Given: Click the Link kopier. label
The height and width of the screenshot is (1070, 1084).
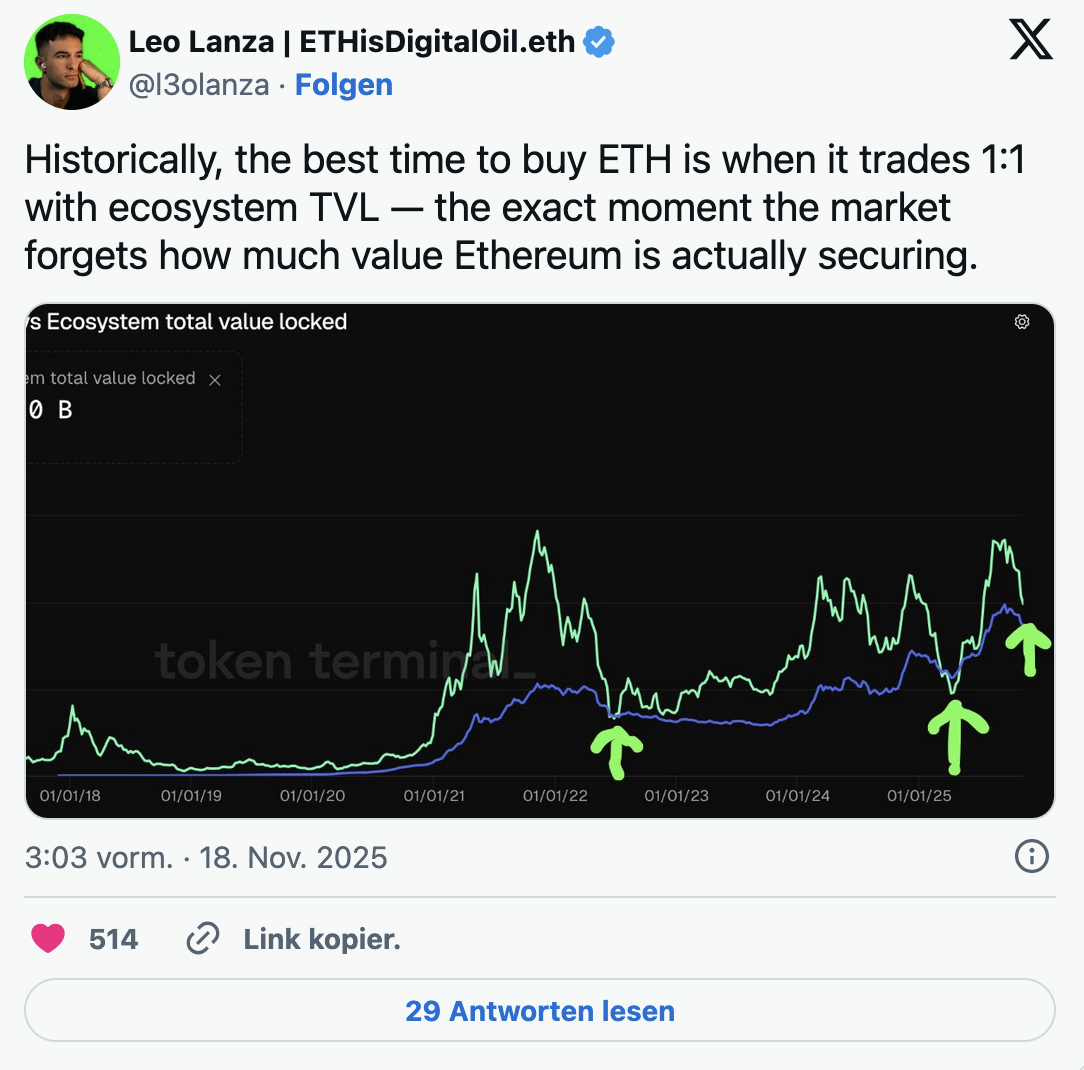Looking at the screenshot, I should point(320,938).
